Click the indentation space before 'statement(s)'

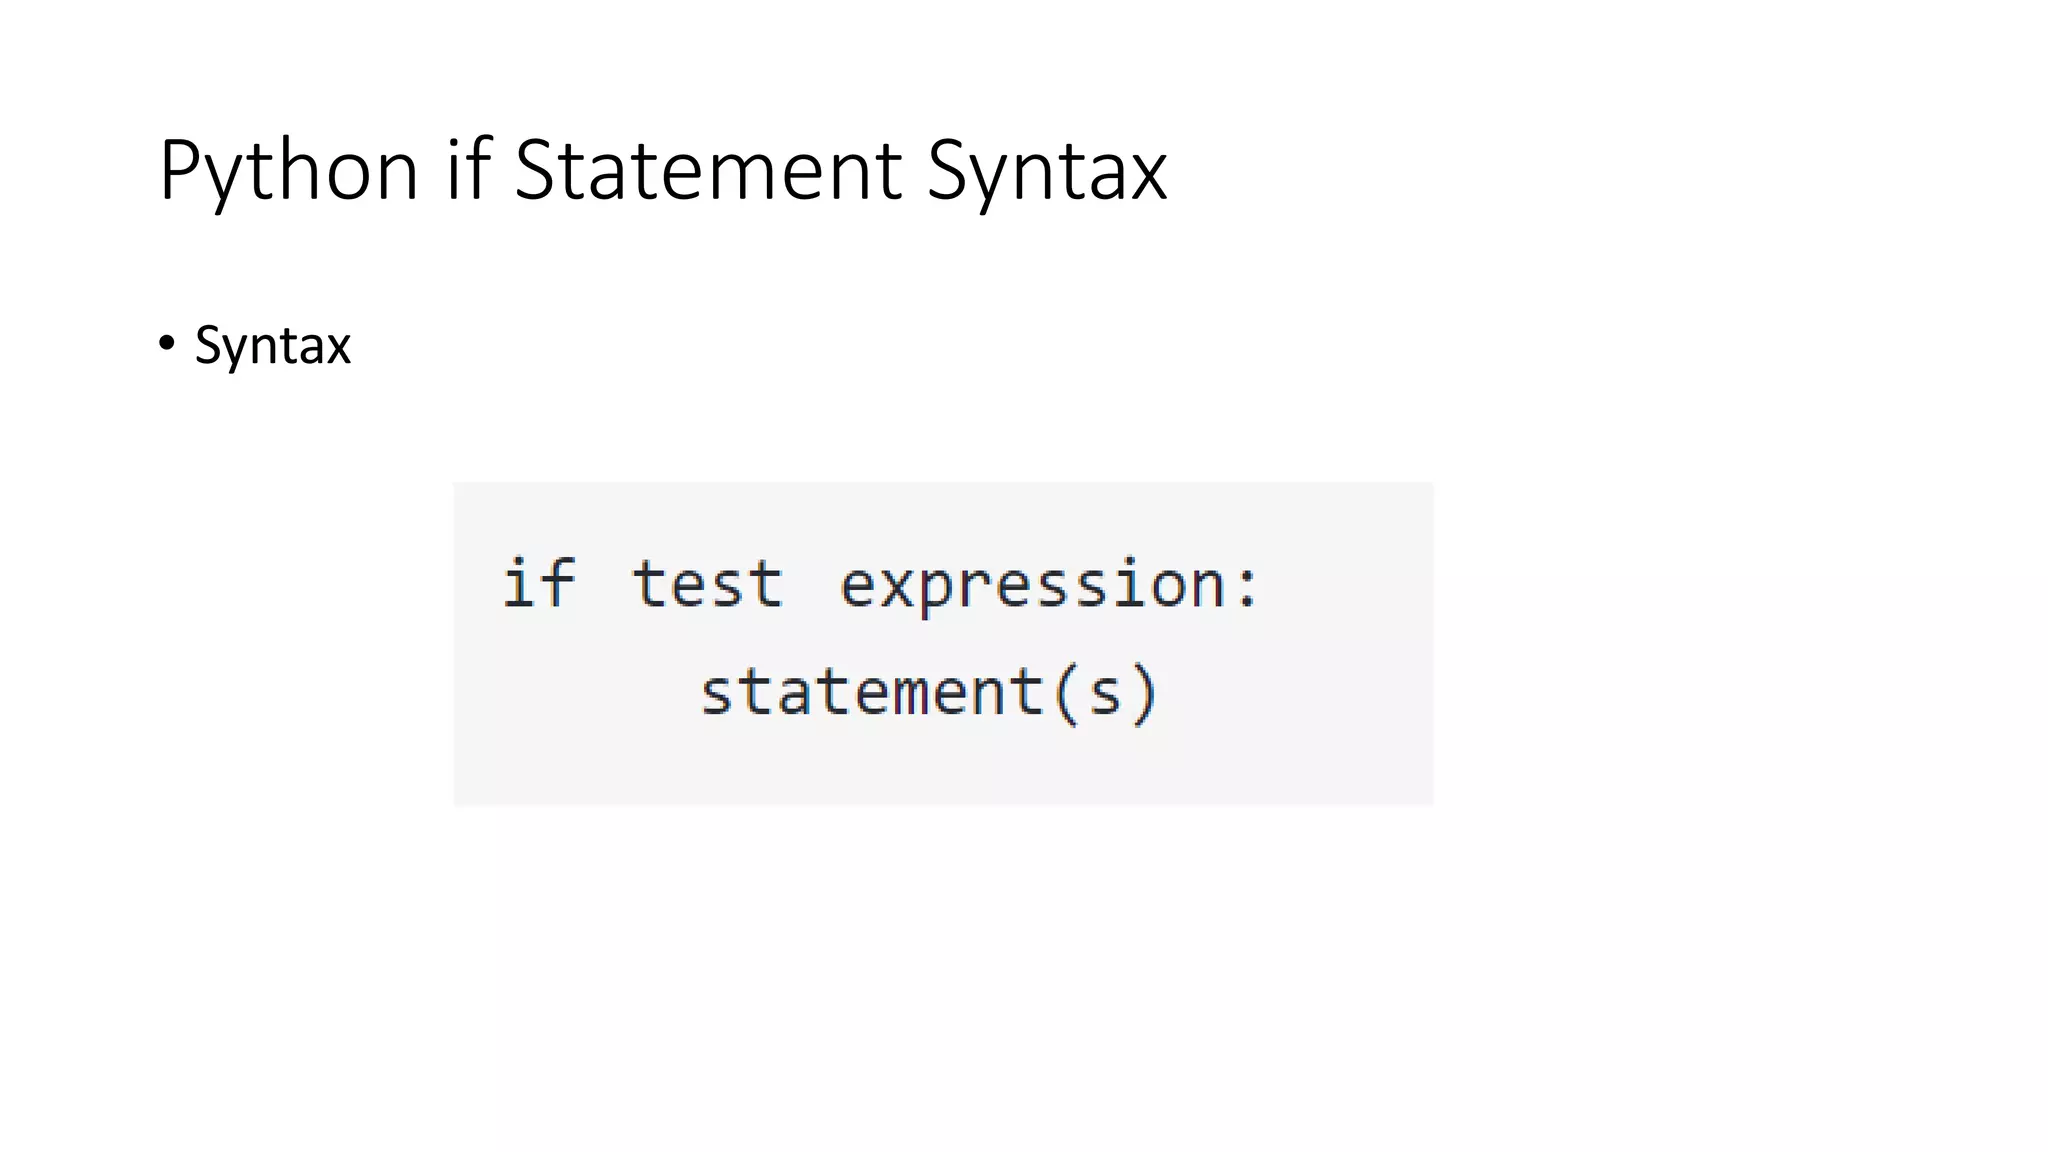598,692
